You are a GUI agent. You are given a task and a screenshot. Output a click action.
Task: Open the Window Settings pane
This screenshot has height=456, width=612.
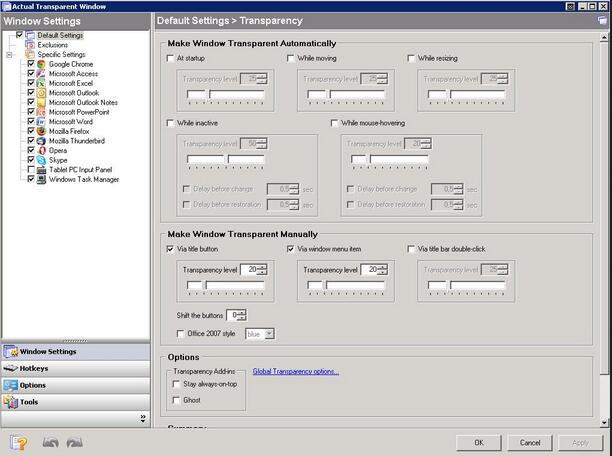coord(76,352)
